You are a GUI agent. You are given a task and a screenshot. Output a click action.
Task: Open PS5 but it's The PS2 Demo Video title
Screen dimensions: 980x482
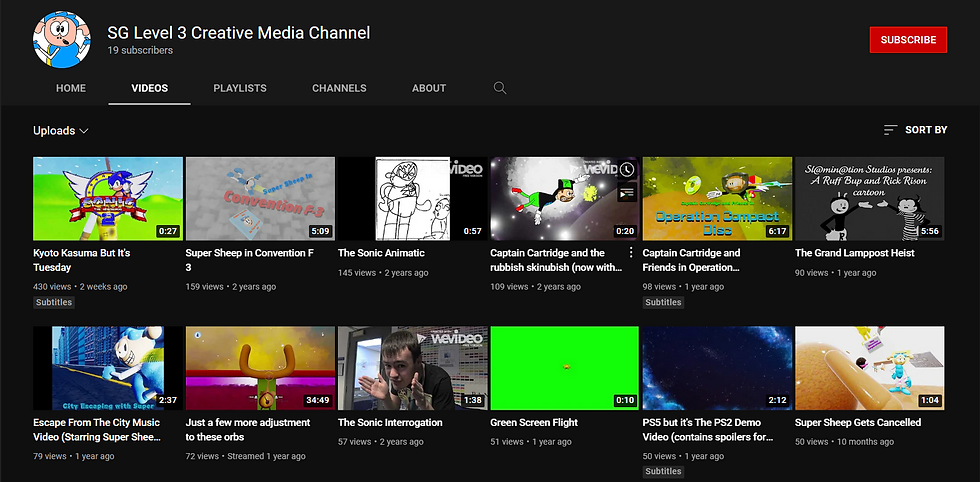click(x=708, y=429)
